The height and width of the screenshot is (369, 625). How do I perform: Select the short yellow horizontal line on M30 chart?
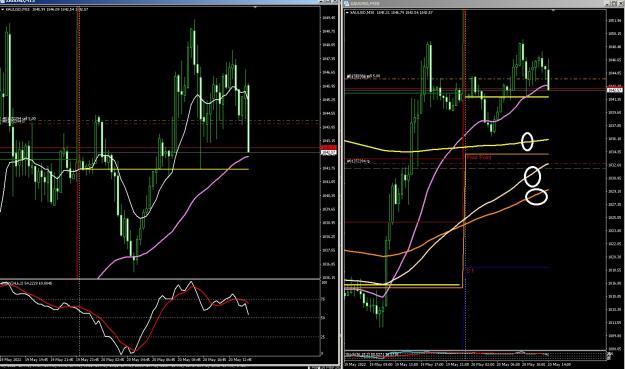[507, 97]
